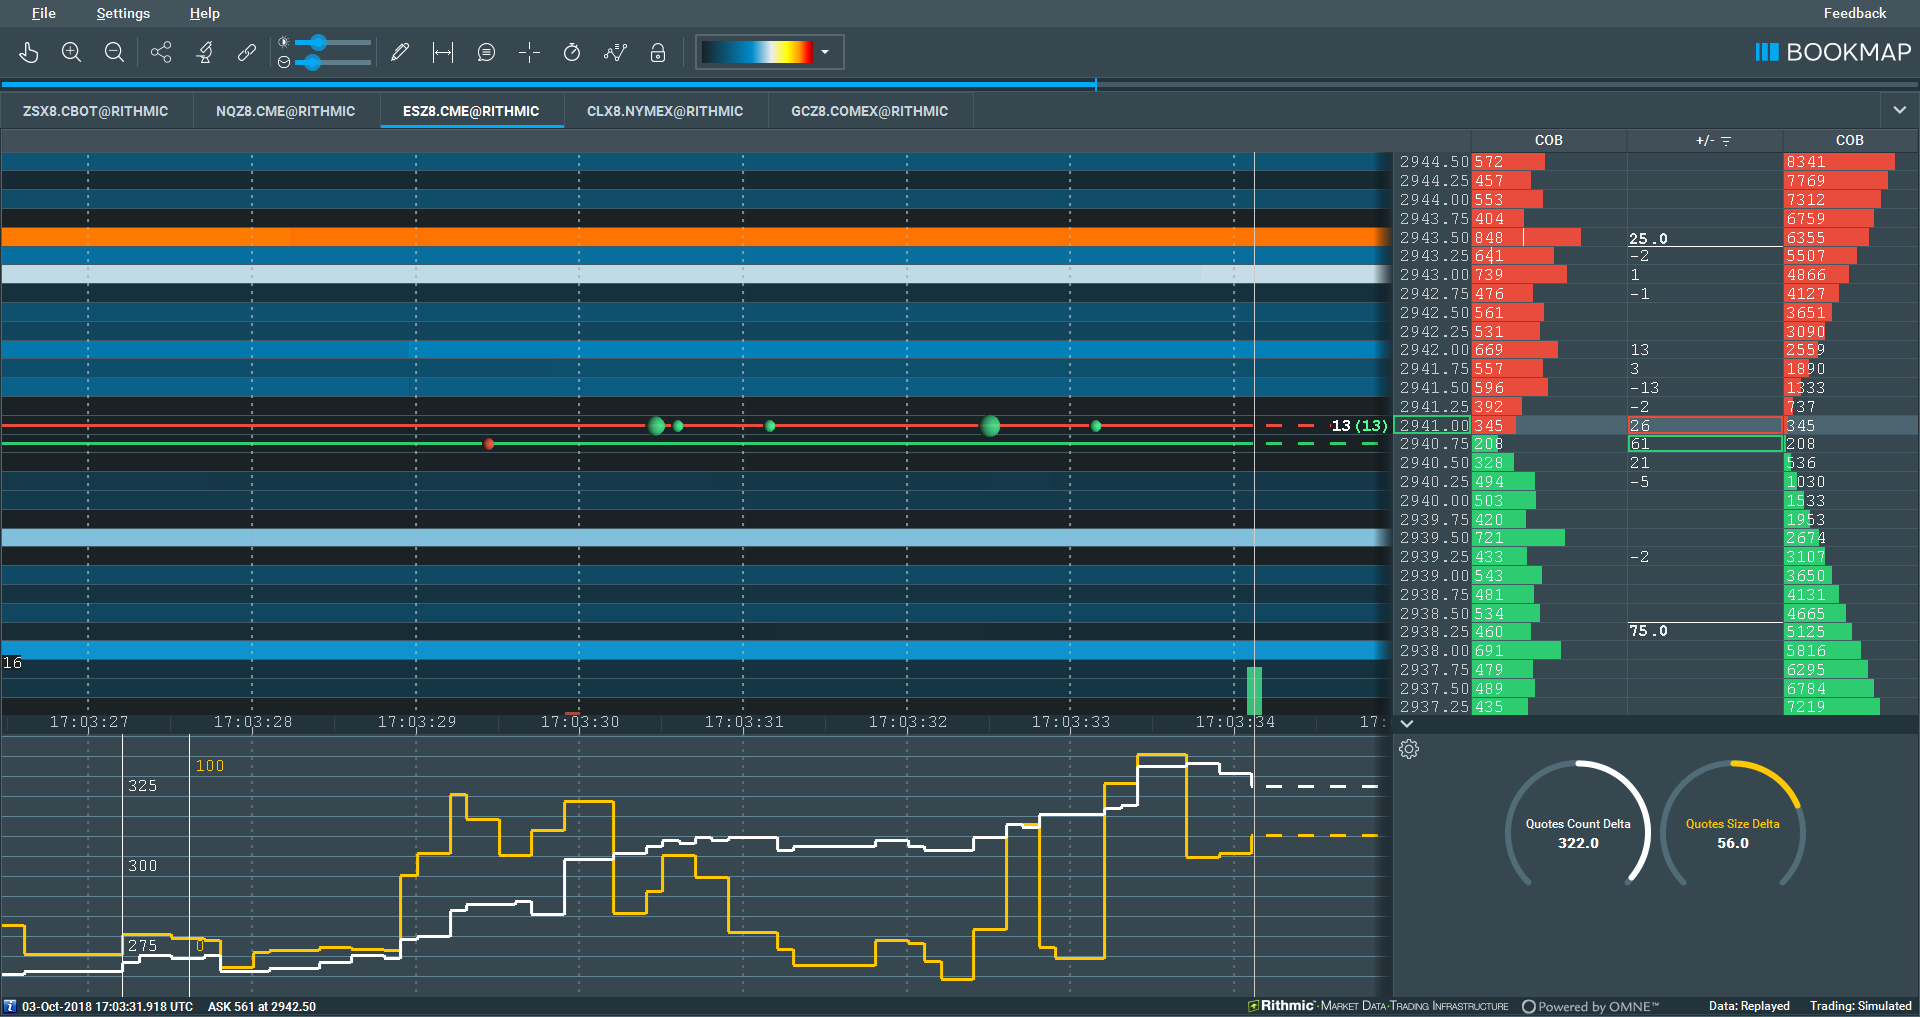Viewport: 1920px width, 1017px height.
Task: Click the 17:03:30 time marker
Action: (x=580, y=722)
